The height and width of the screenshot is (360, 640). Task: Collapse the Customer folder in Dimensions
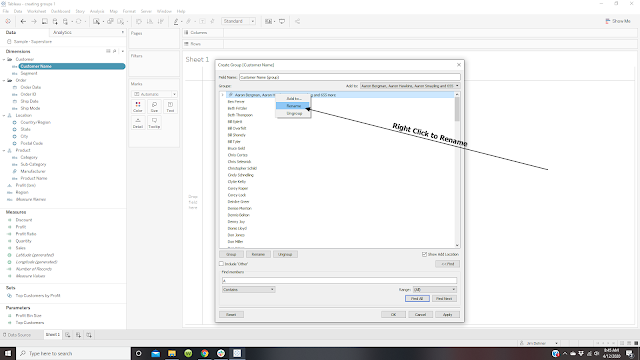pos(4,60)
